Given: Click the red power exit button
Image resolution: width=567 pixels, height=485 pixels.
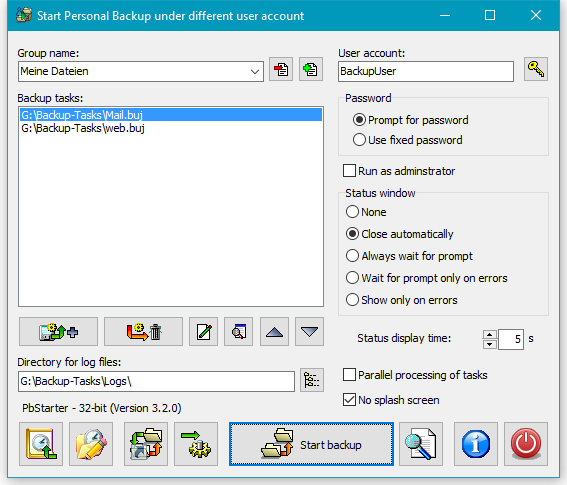Looking at the screenshot, I should (x=526, y=444).
